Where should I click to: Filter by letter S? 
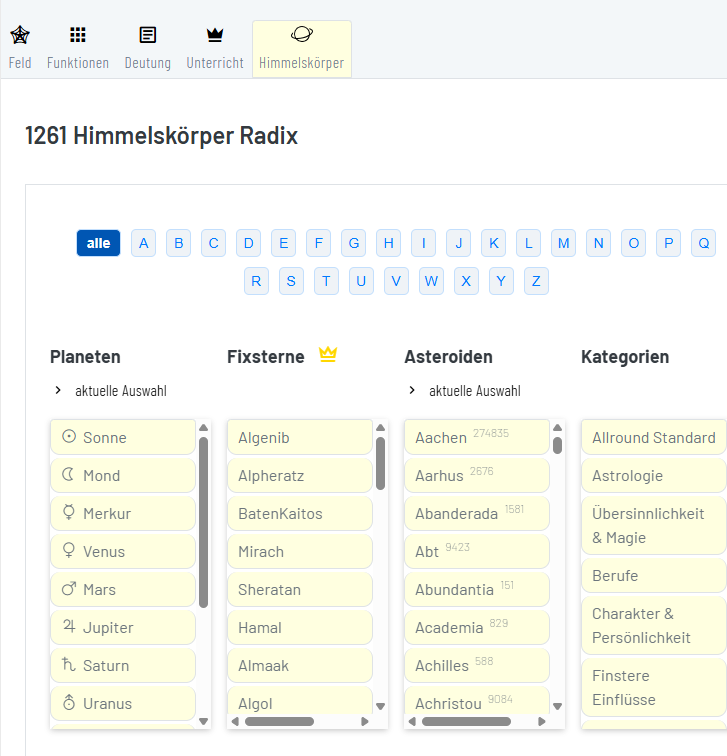pos(291,281)
